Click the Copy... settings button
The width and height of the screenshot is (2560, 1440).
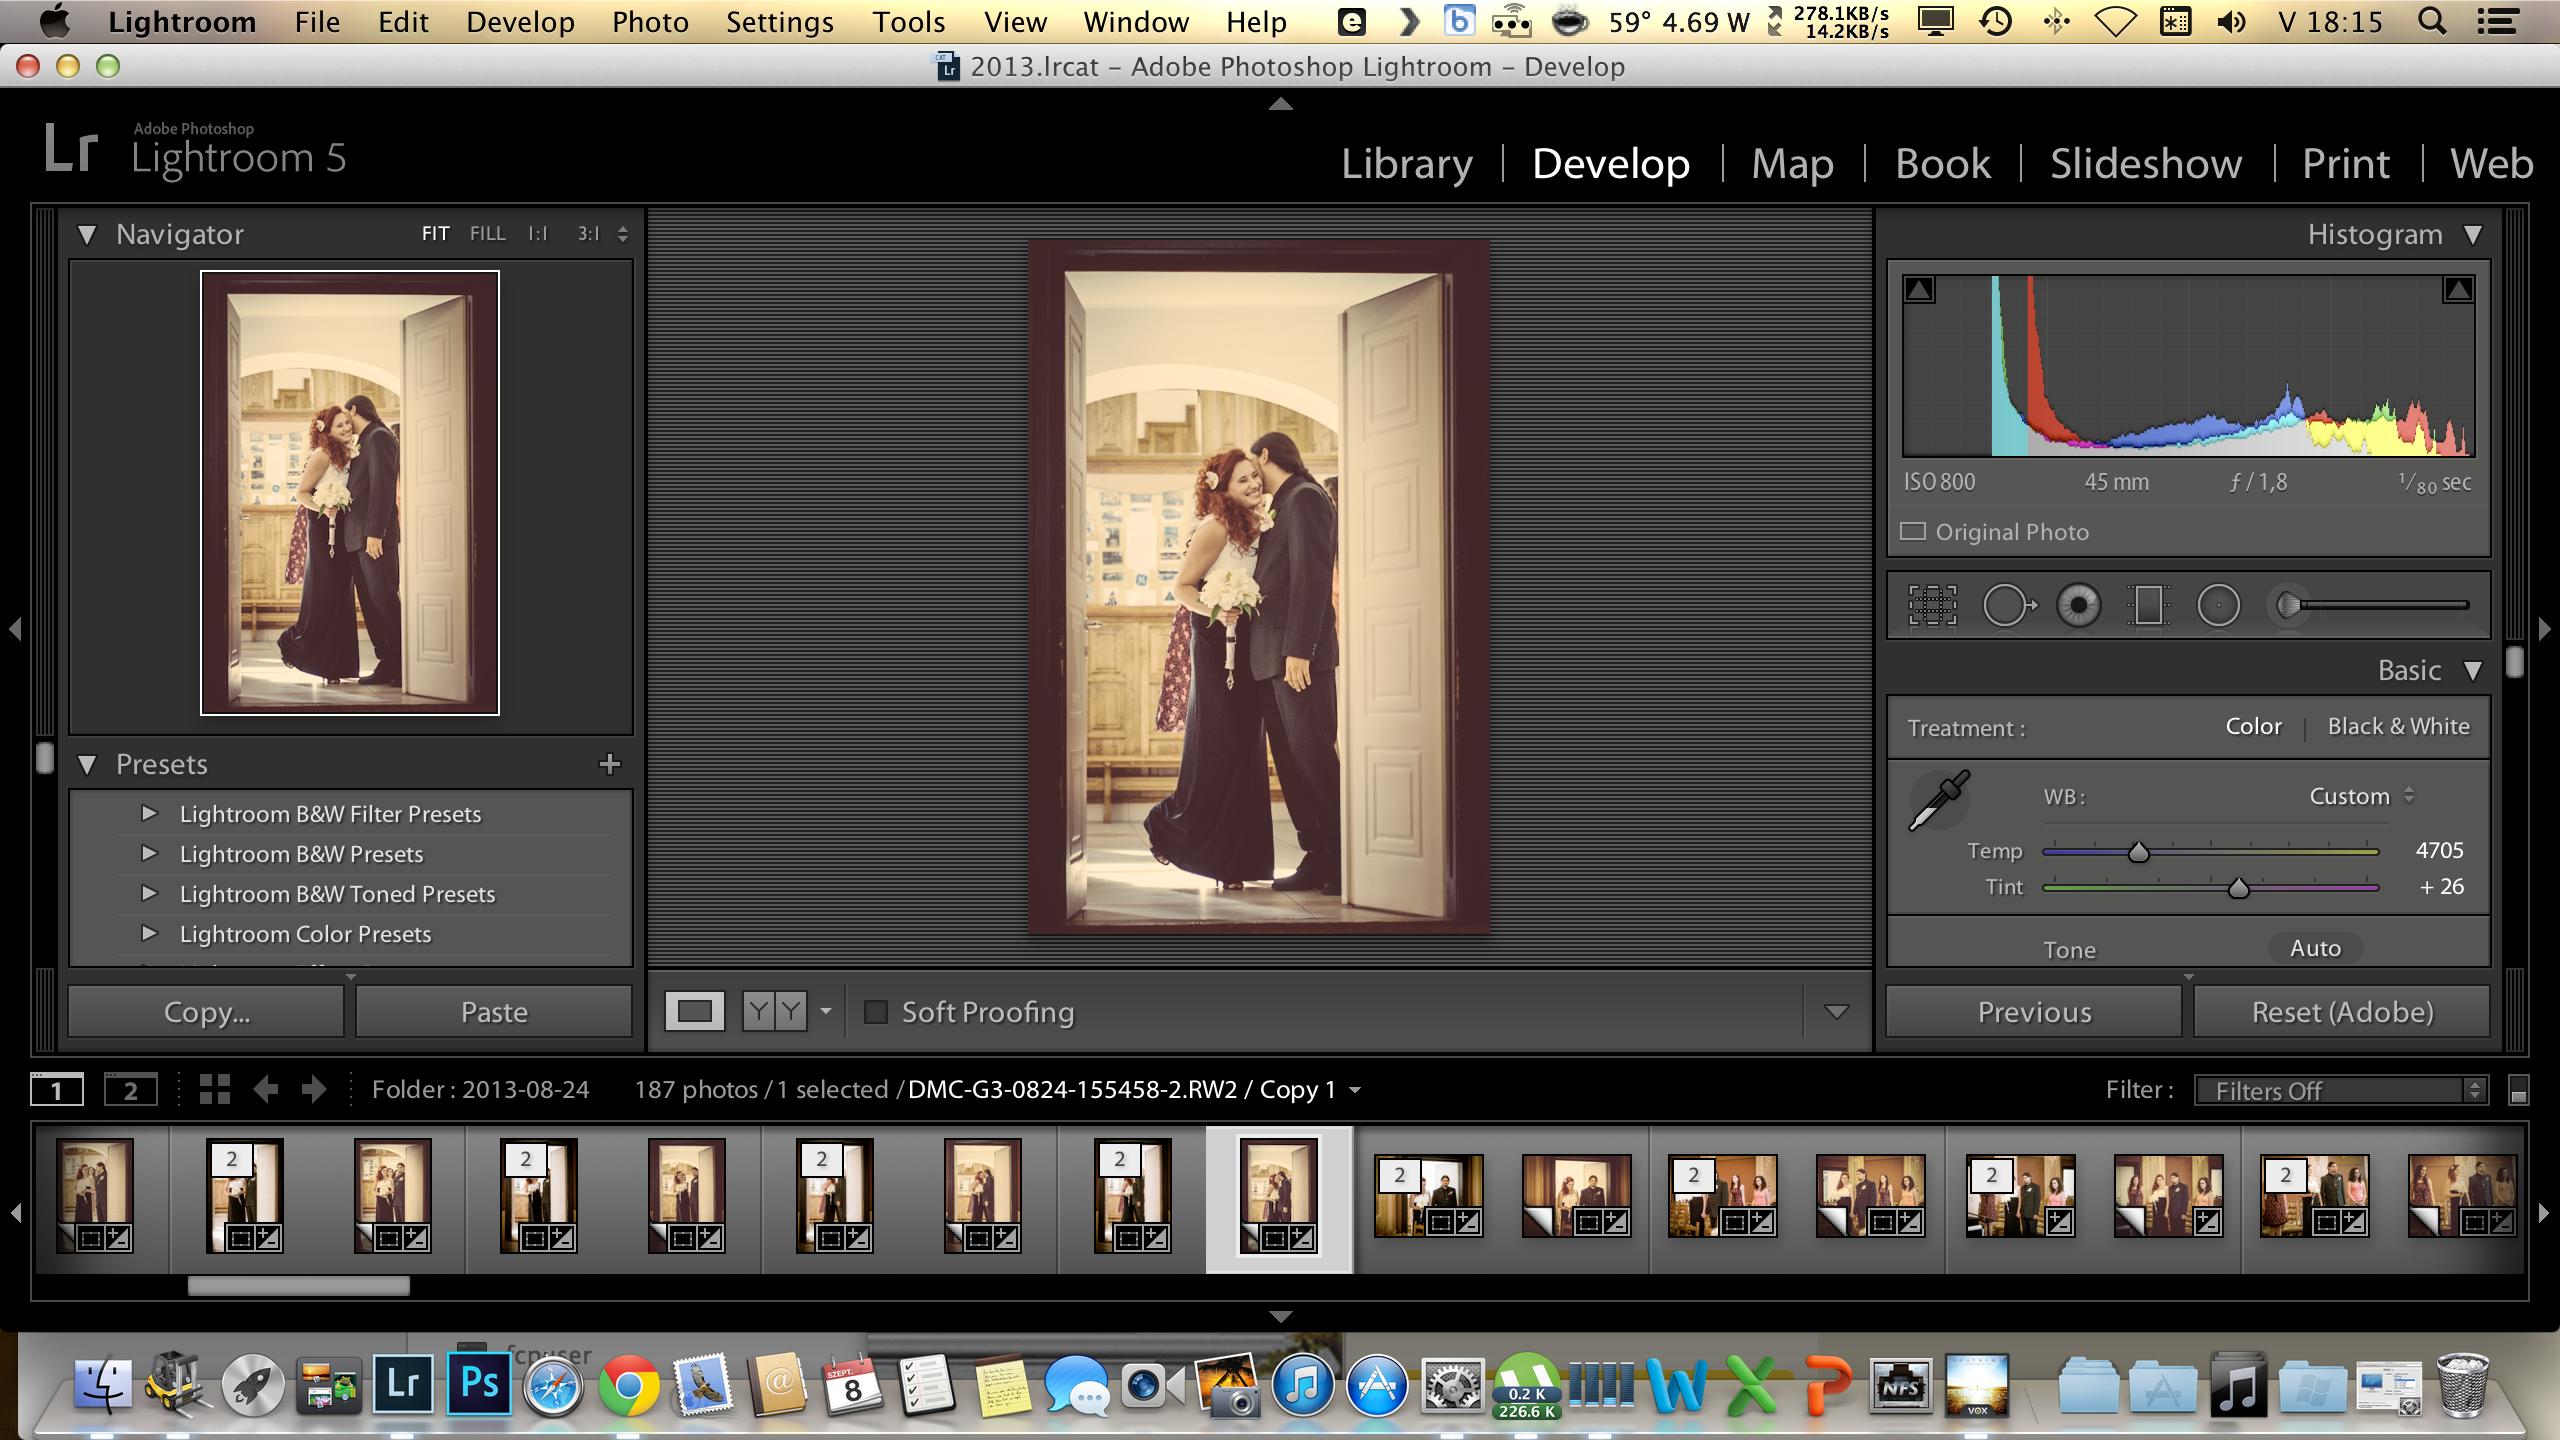point(206,1012)
